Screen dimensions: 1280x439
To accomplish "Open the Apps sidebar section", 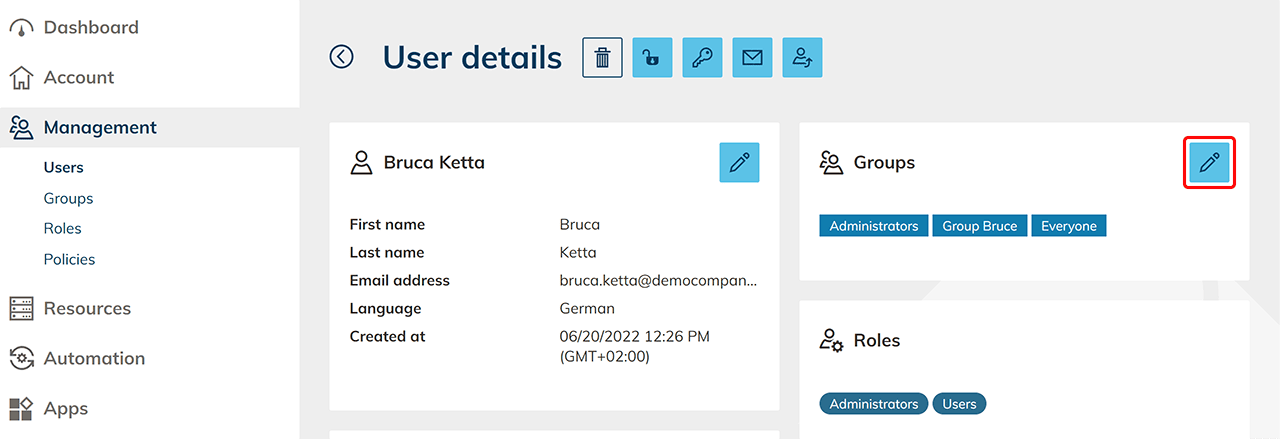I will point(66,408).
